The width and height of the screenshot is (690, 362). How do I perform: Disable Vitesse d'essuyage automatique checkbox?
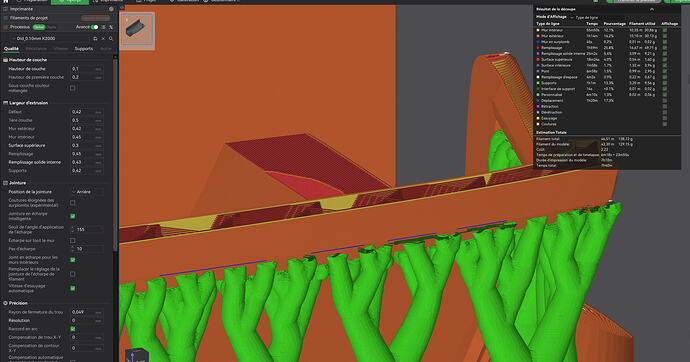click(73, 288)
